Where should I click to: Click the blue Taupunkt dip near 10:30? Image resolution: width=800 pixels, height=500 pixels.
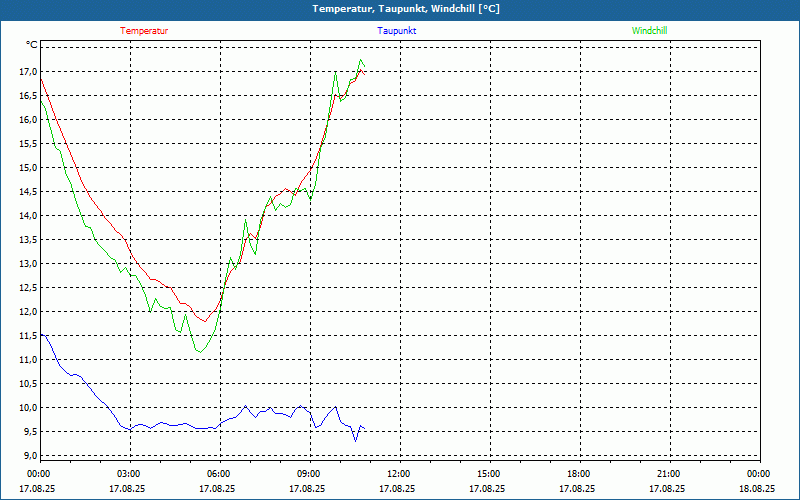pyautogui.click(x=356, y=441)
